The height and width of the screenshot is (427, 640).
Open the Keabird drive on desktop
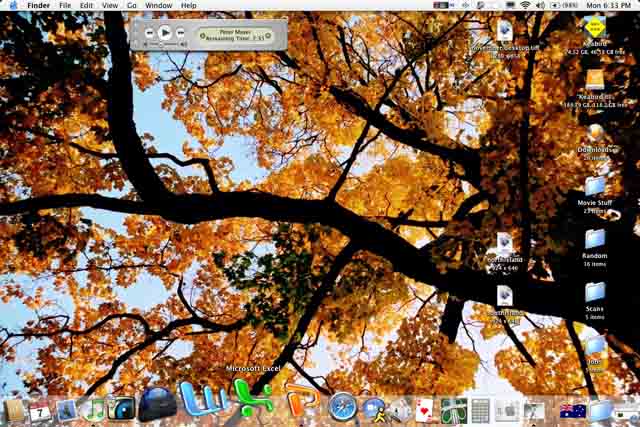coord(595,27)
